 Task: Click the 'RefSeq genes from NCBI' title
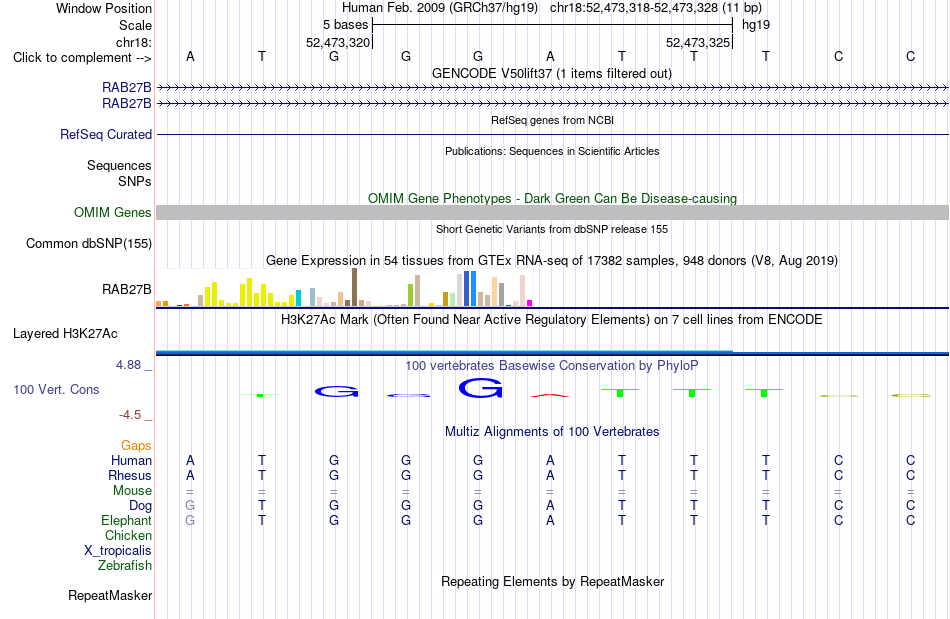click(x=553, y=120)
